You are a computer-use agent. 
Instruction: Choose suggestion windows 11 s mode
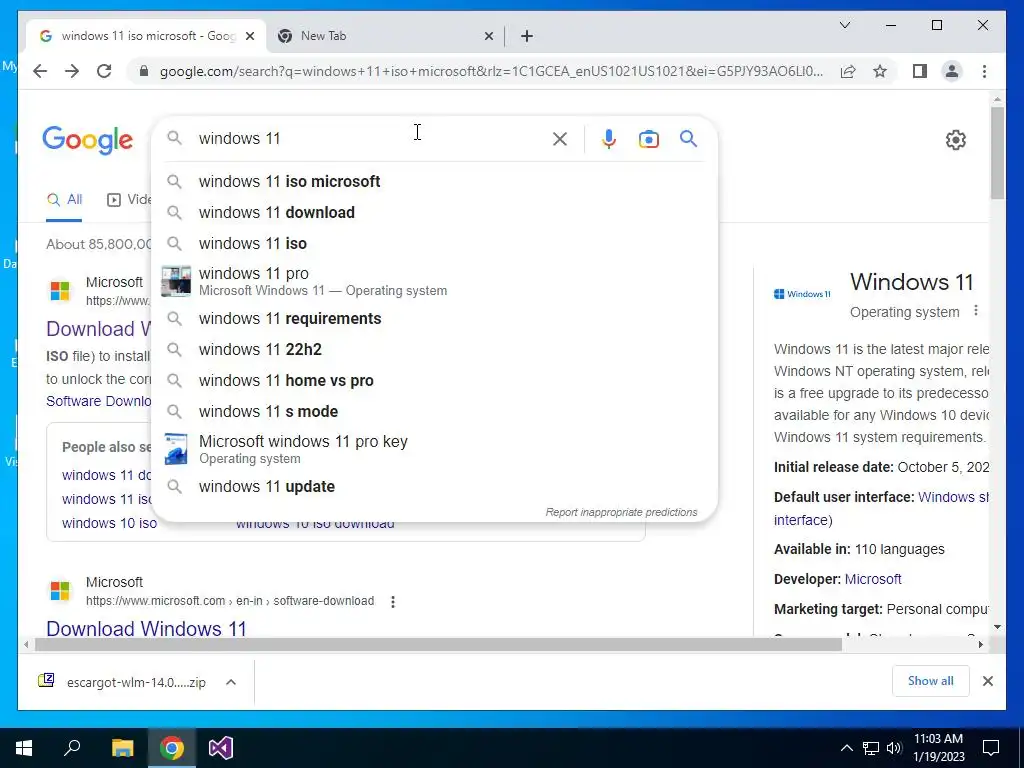[434, 411]
